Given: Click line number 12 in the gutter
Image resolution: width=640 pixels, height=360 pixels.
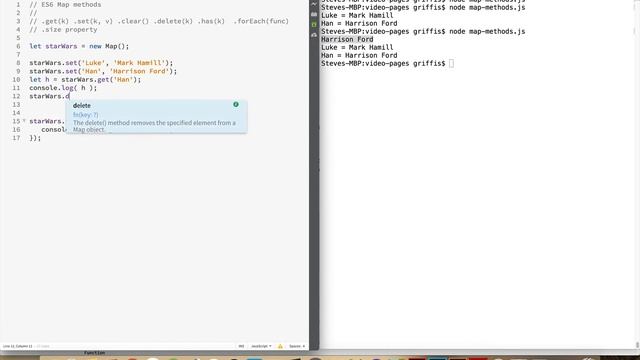Looking at the screenshot, I should click(16, 96).
